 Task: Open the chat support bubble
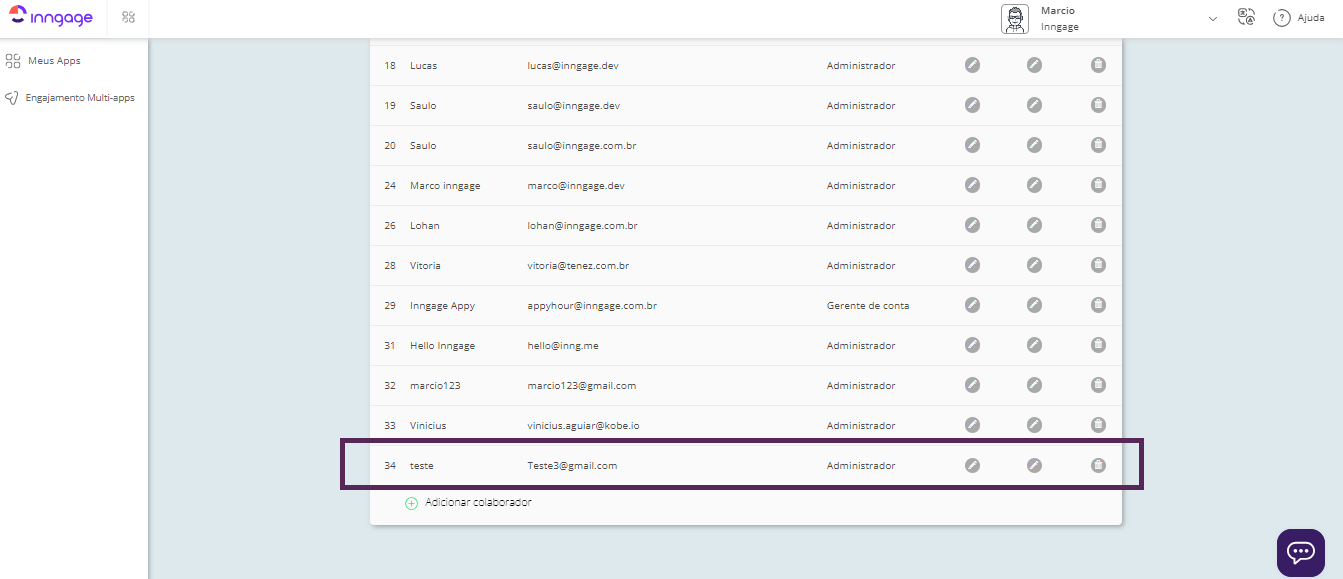coord(1300,552)
